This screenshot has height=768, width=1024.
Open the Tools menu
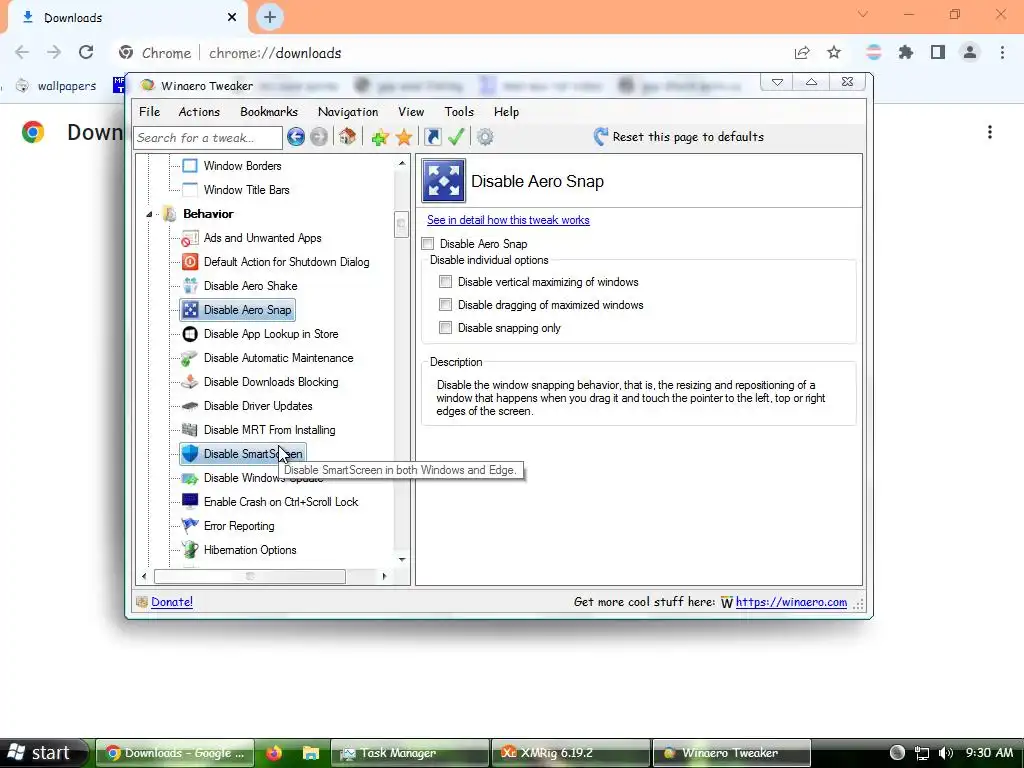[459, 112]
